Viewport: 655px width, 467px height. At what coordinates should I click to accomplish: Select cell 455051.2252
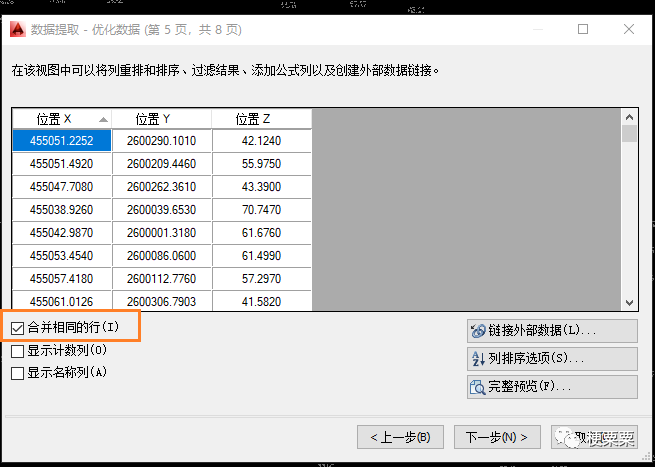(62, 141)
